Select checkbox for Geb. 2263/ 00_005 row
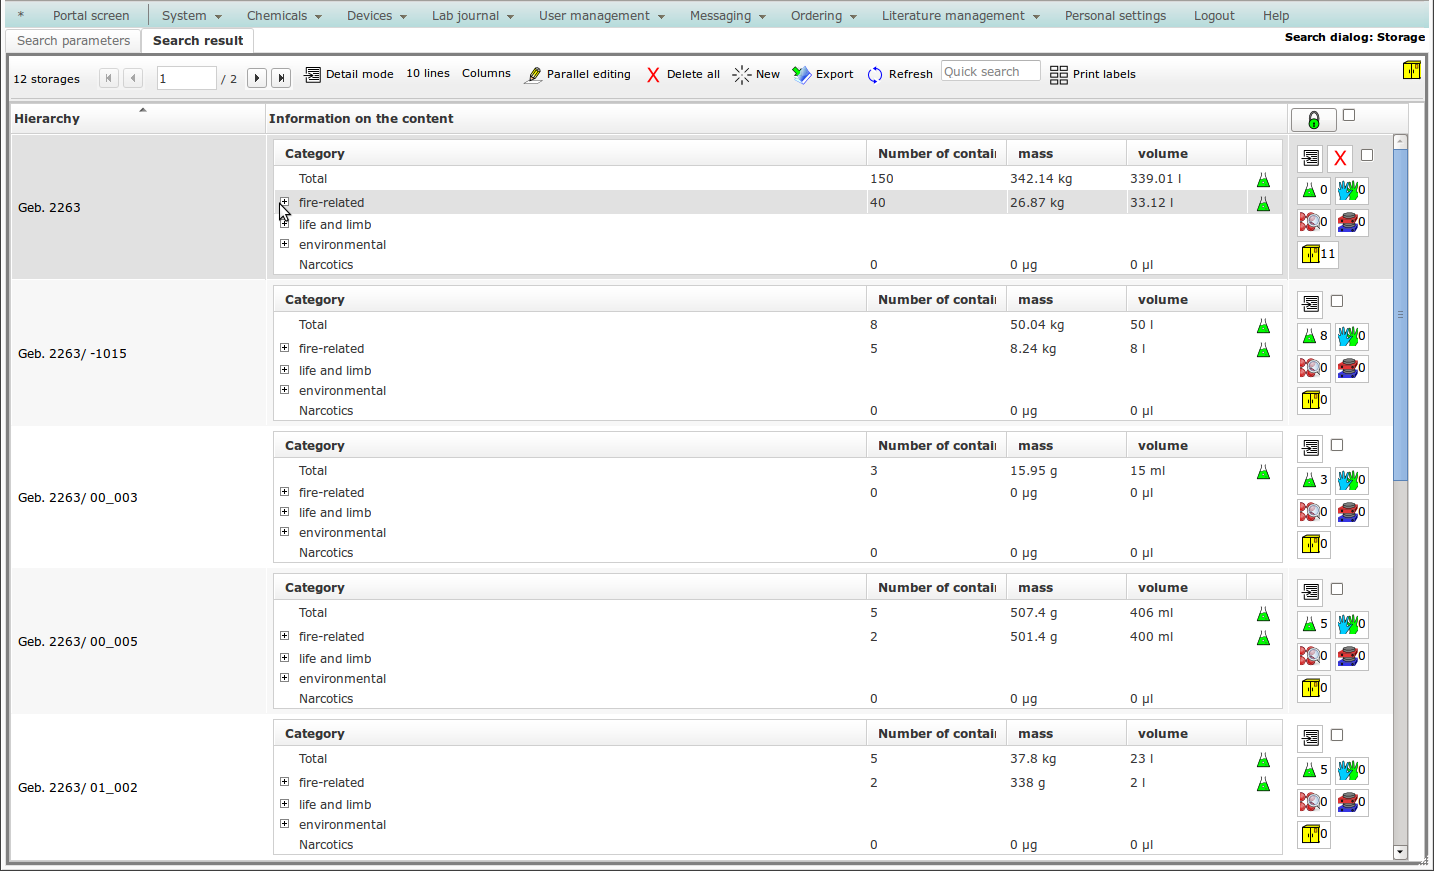 1337,589
